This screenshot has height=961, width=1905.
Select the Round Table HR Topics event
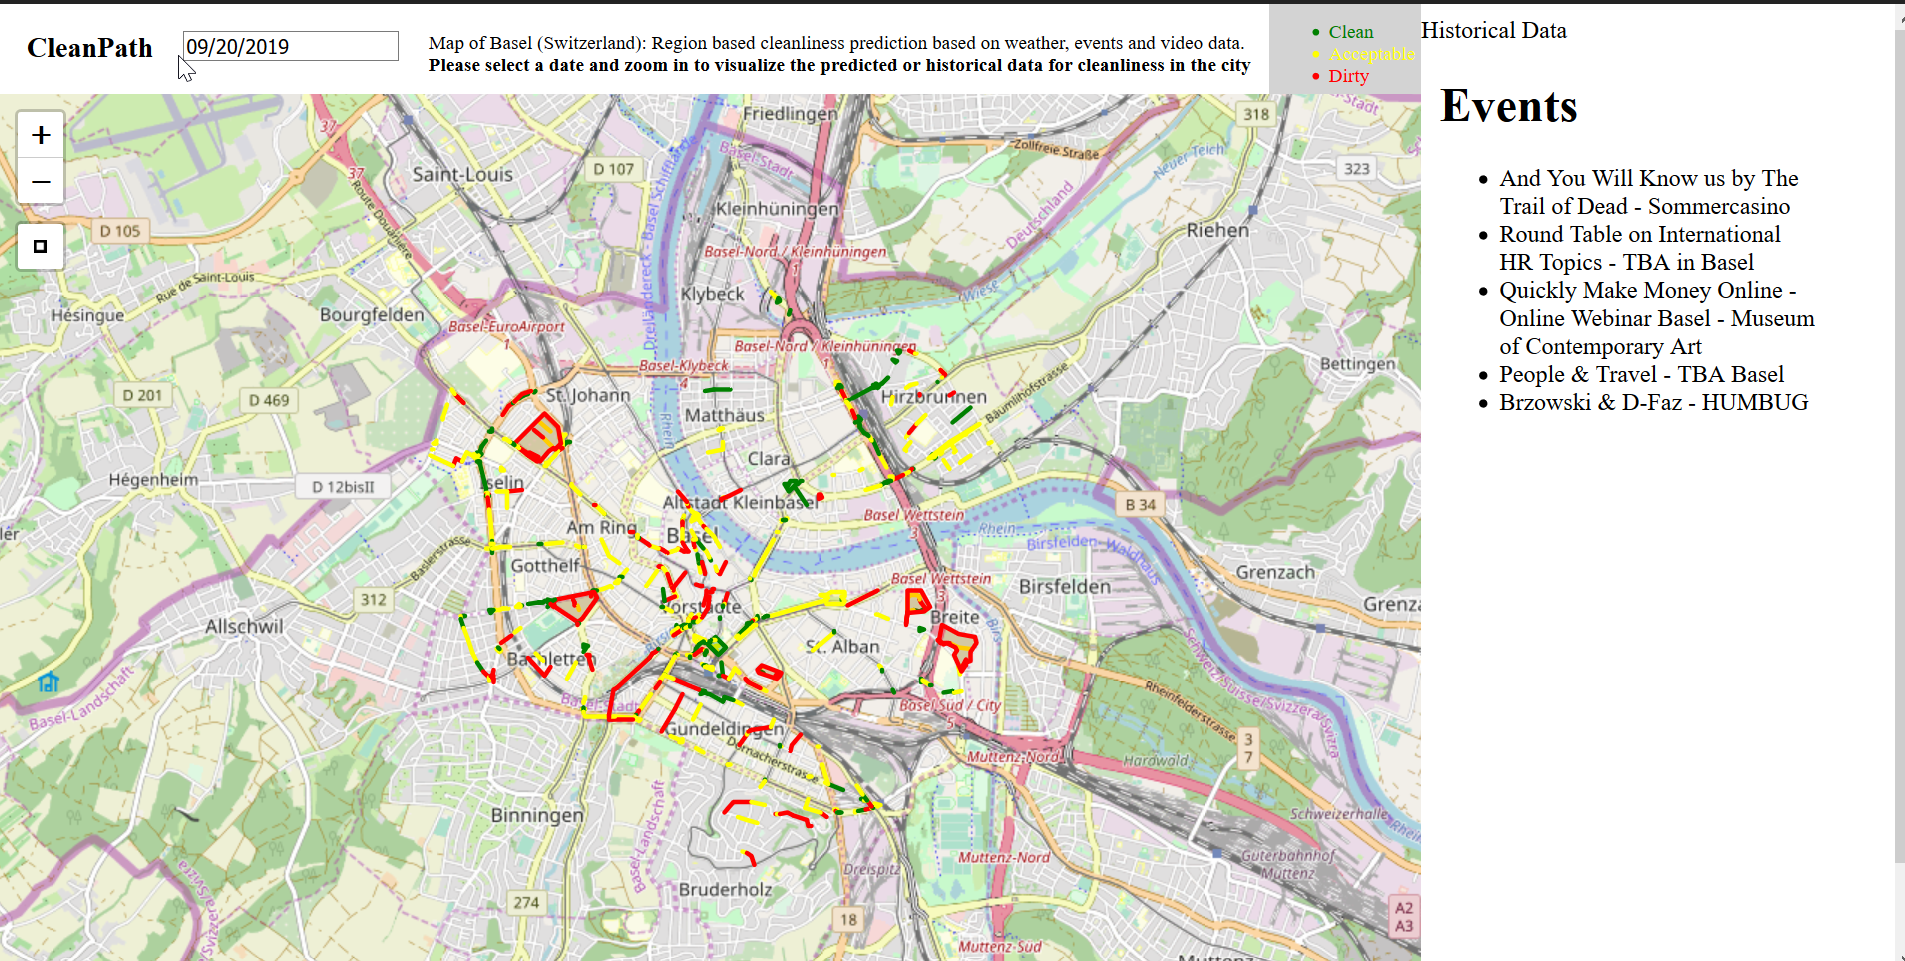point(1640,248)
